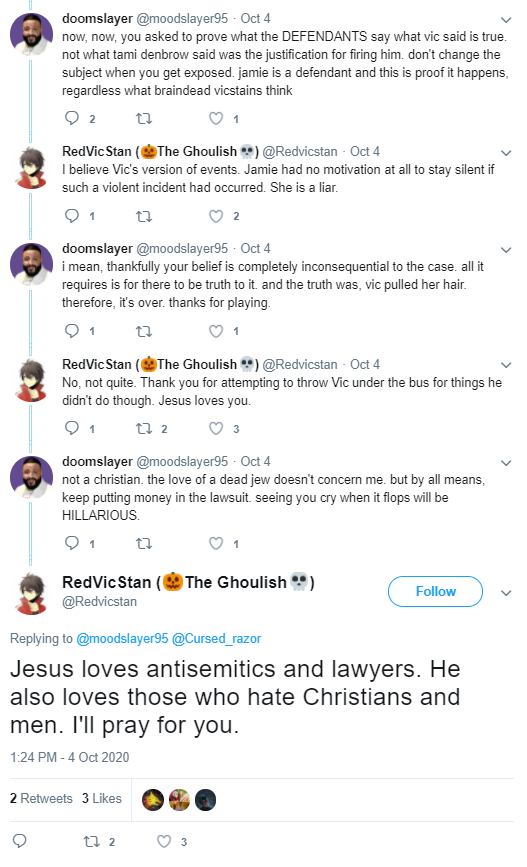
Task: Open the chevron menu beside the Follow button
Action: (505, 593)
